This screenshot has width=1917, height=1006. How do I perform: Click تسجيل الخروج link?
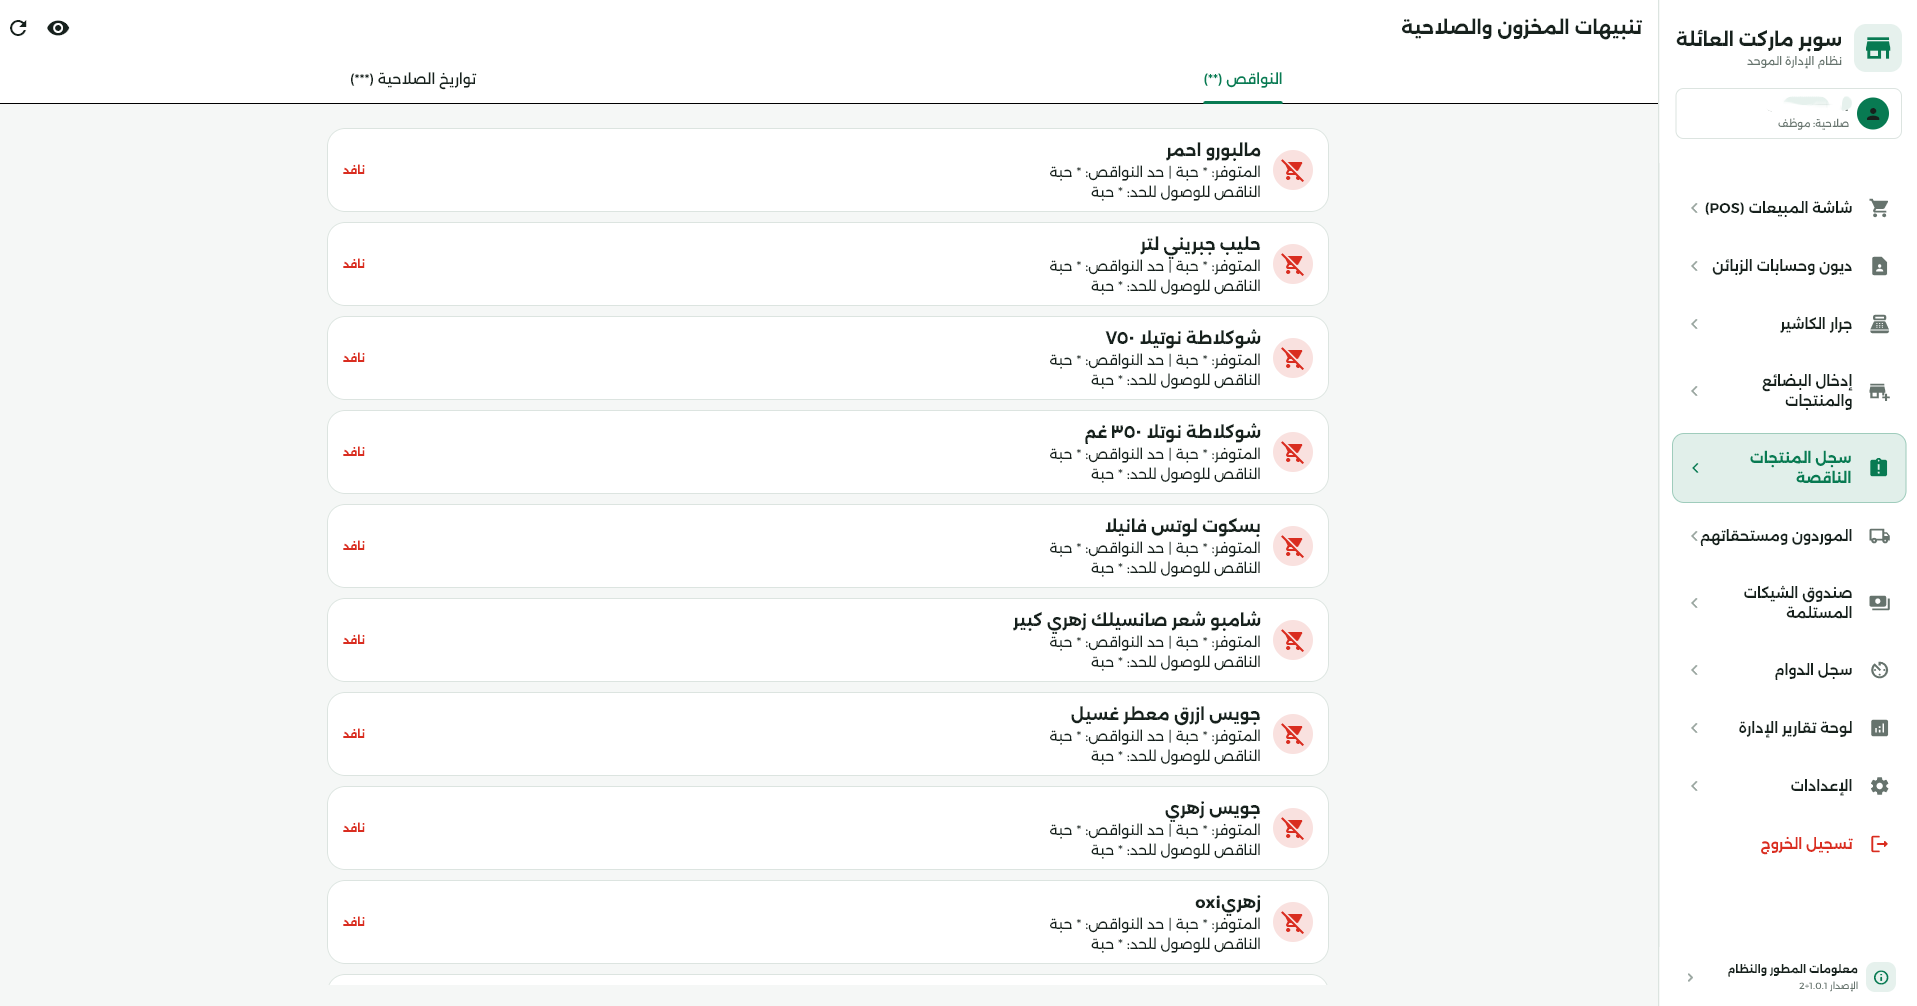pos(1806,844)
